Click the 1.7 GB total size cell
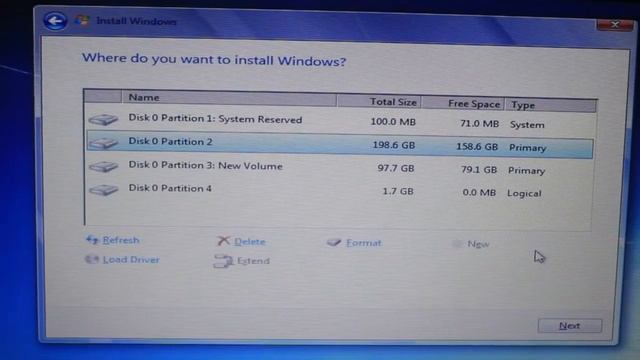 (398, 191)
